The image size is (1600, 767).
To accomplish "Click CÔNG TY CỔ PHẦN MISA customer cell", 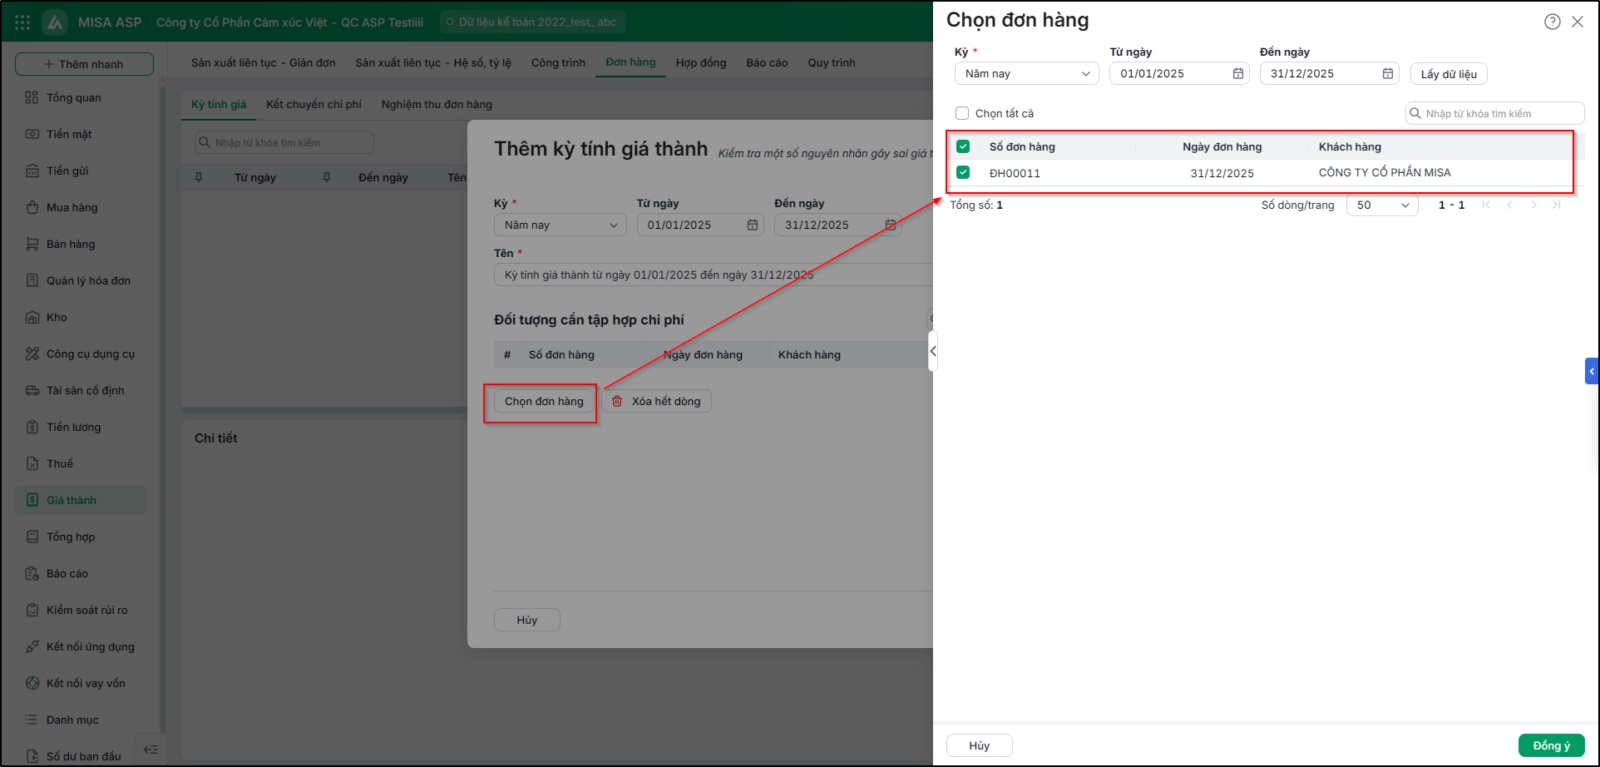I will pos(1385,173).
